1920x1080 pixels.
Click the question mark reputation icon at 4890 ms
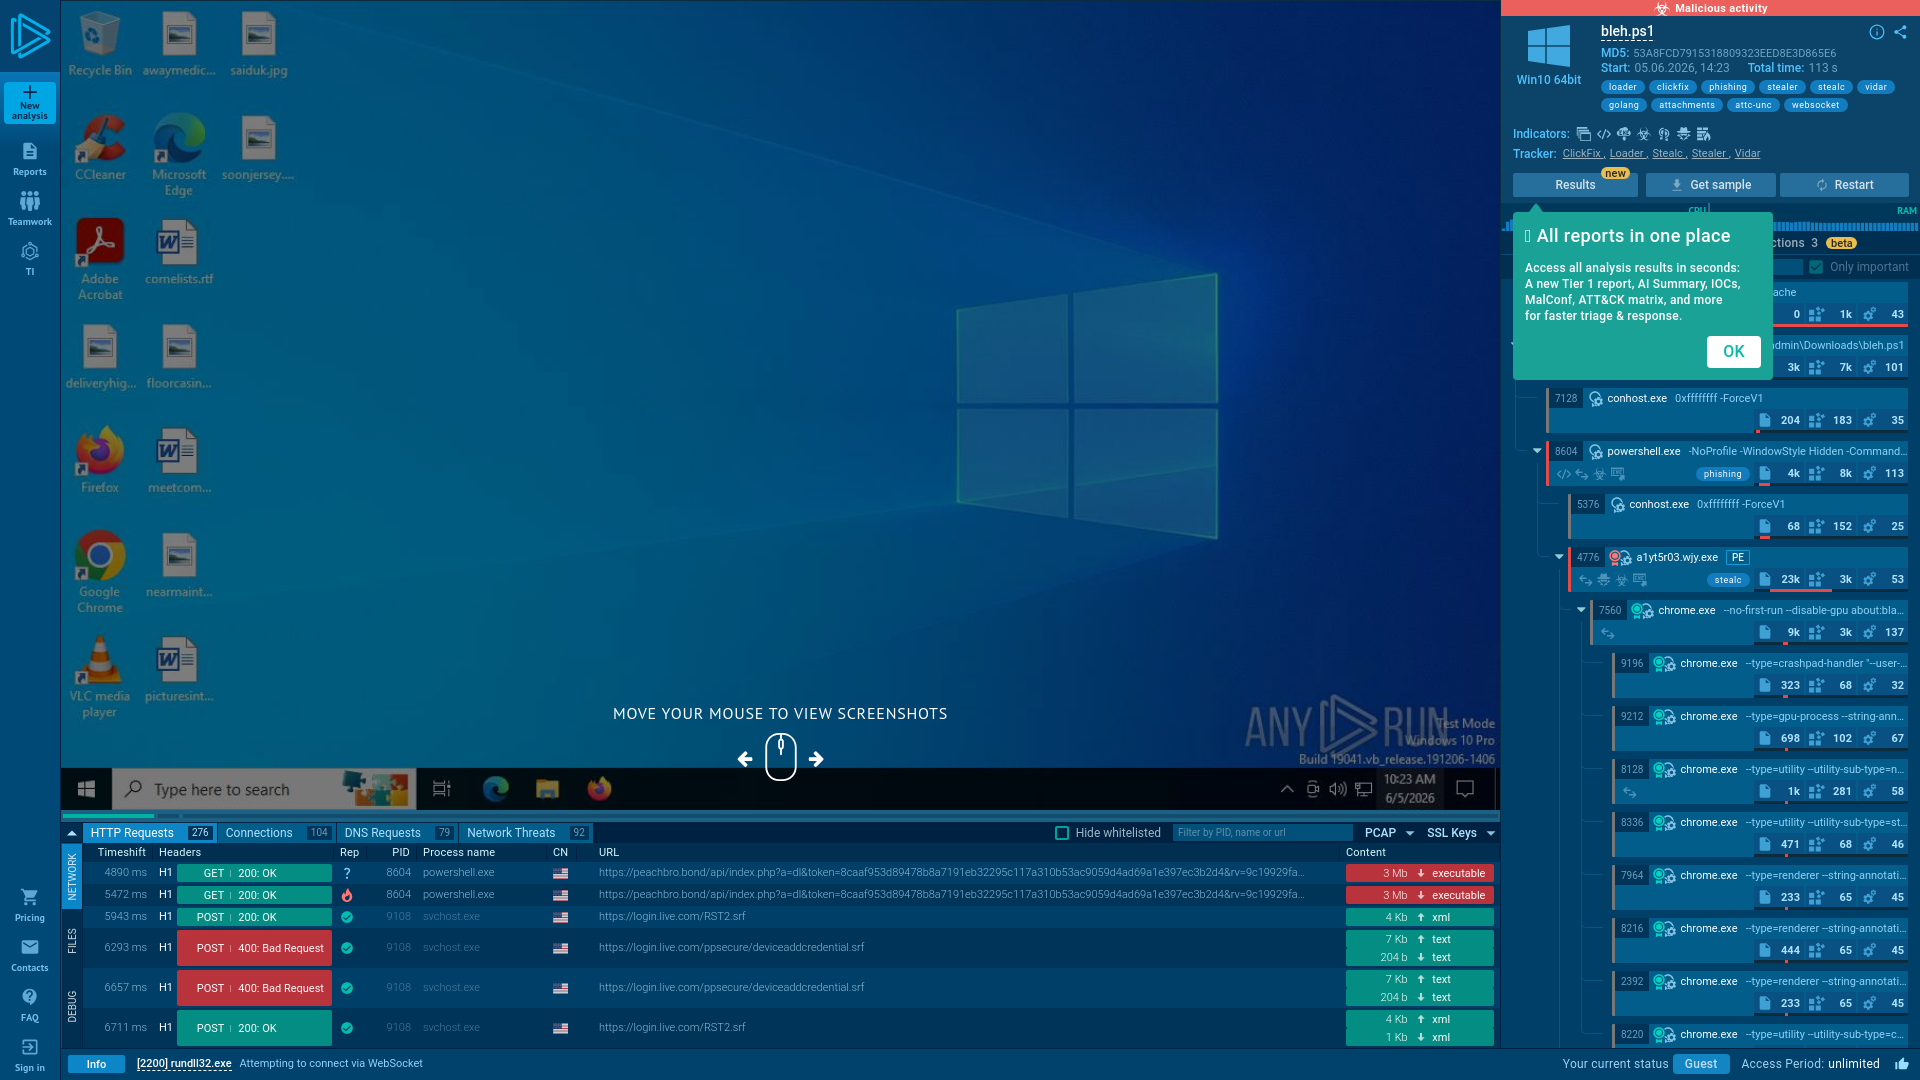pyautogui.click(x=347, y=873)
